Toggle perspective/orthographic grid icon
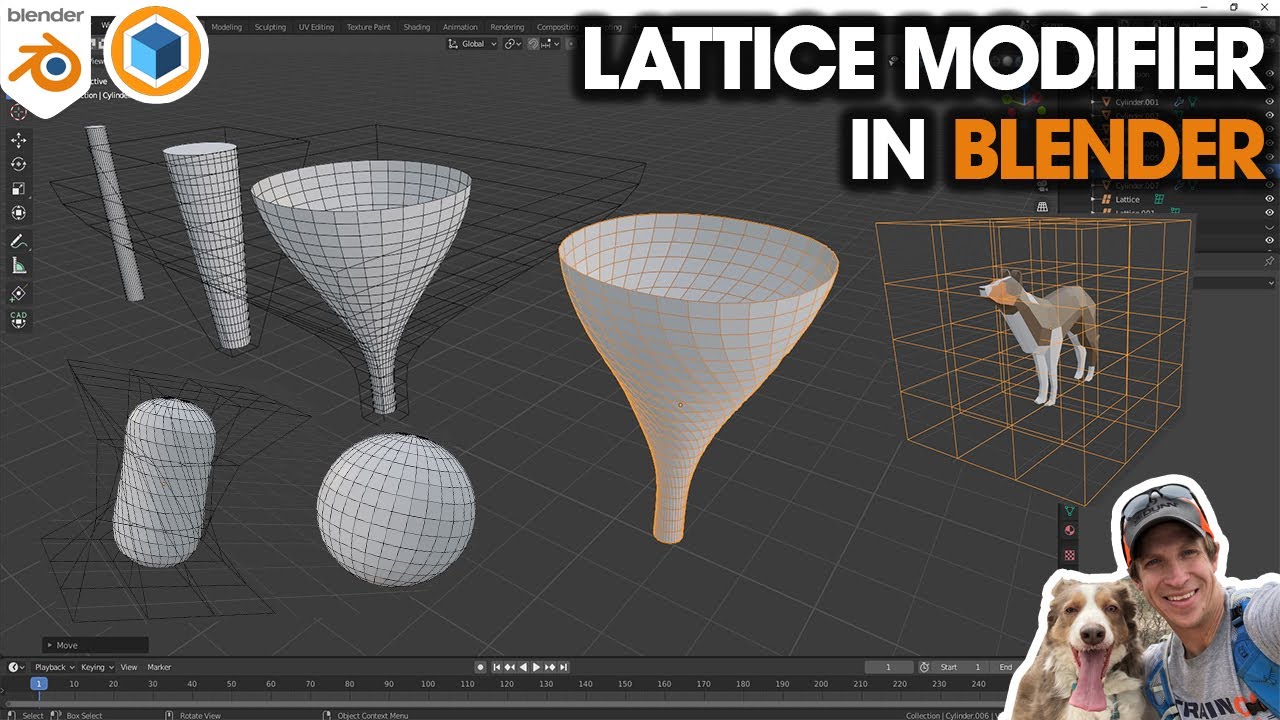The image size is (1280, 720). [x=1042, y=207]
